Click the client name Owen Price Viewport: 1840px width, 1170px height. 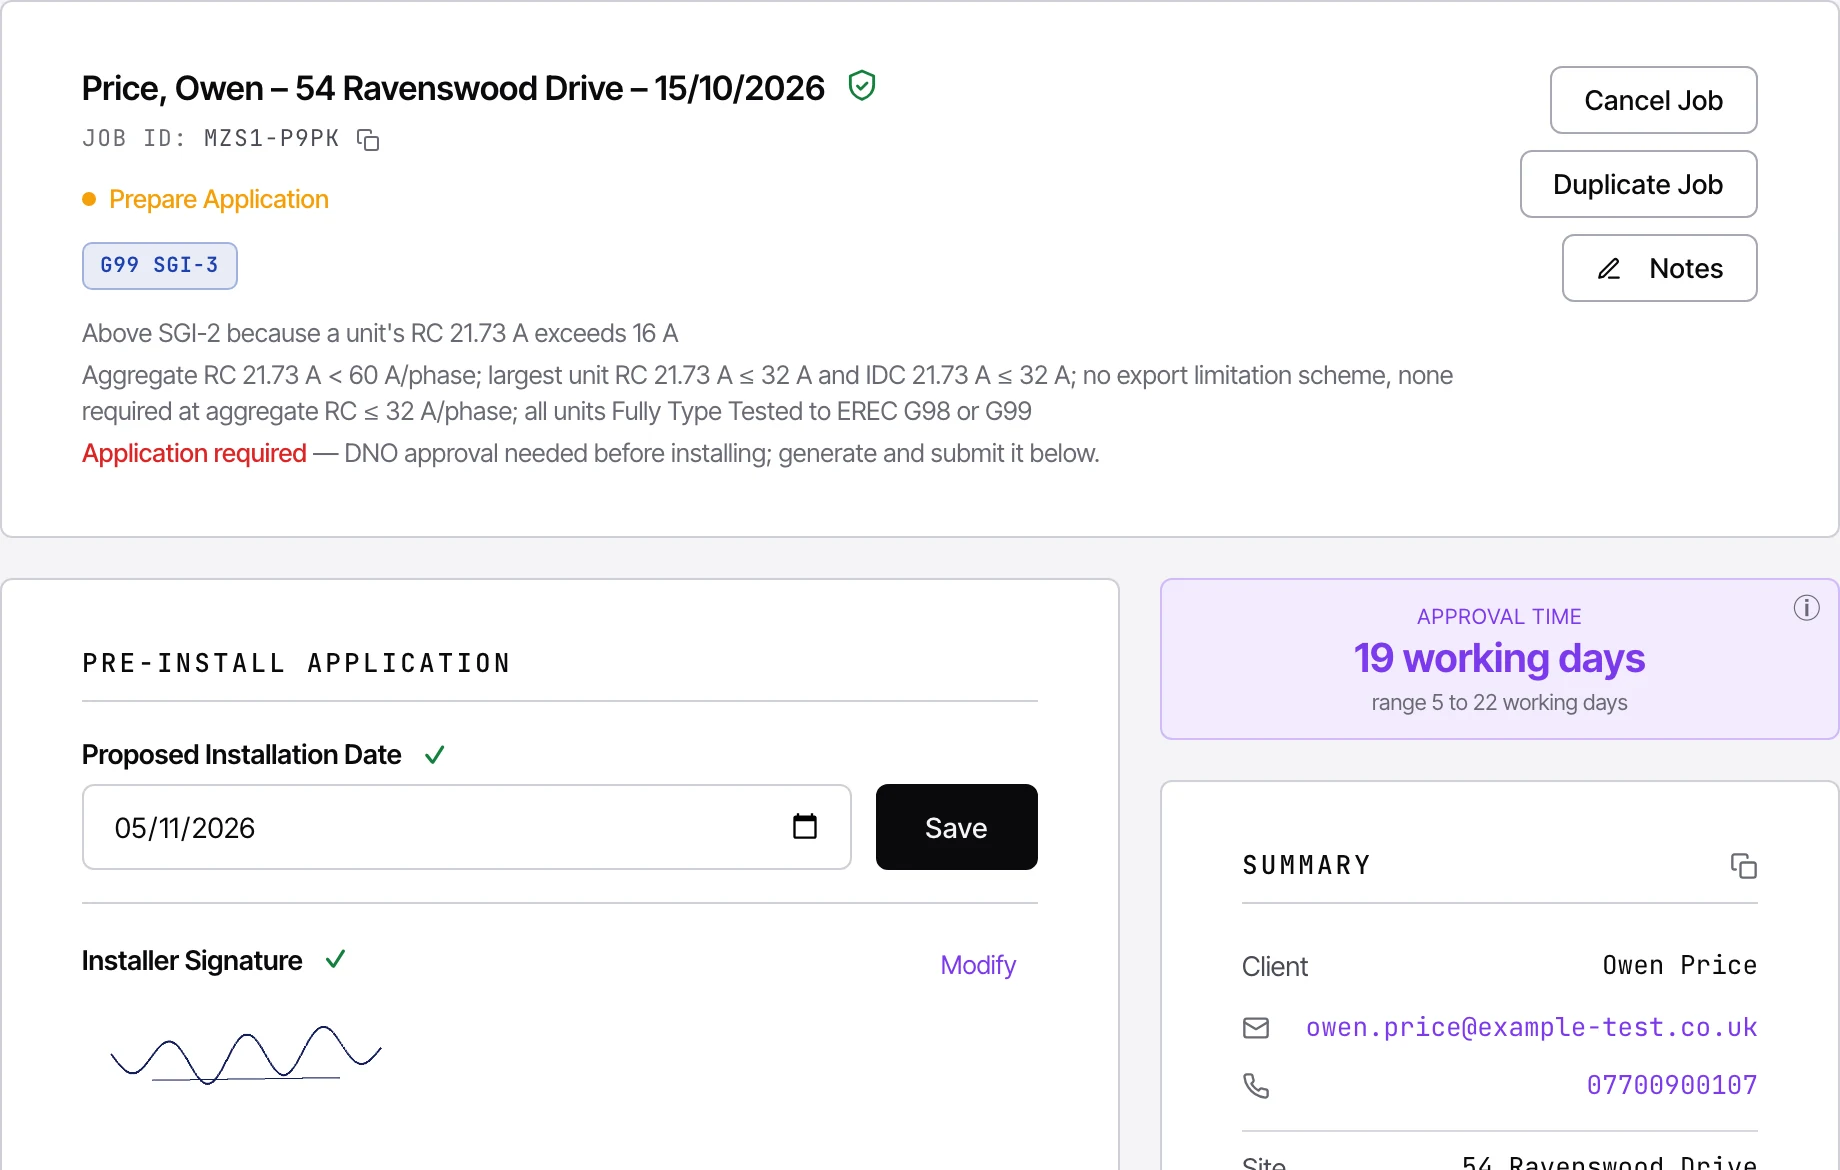point(1679,965)
